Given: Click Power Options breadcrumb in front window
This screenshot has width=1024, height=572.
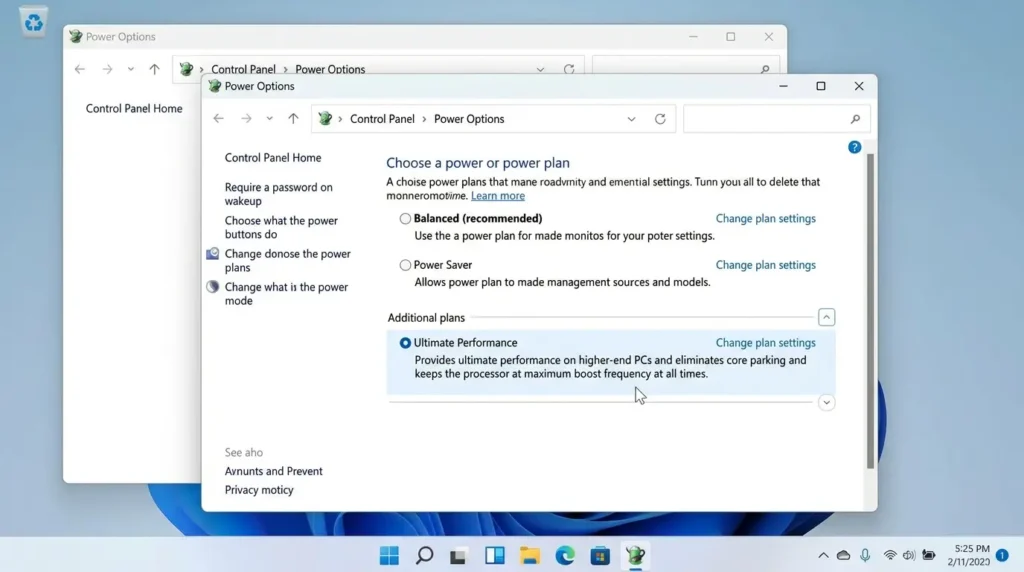Looking at the screenshot, I should pos(469,119).
